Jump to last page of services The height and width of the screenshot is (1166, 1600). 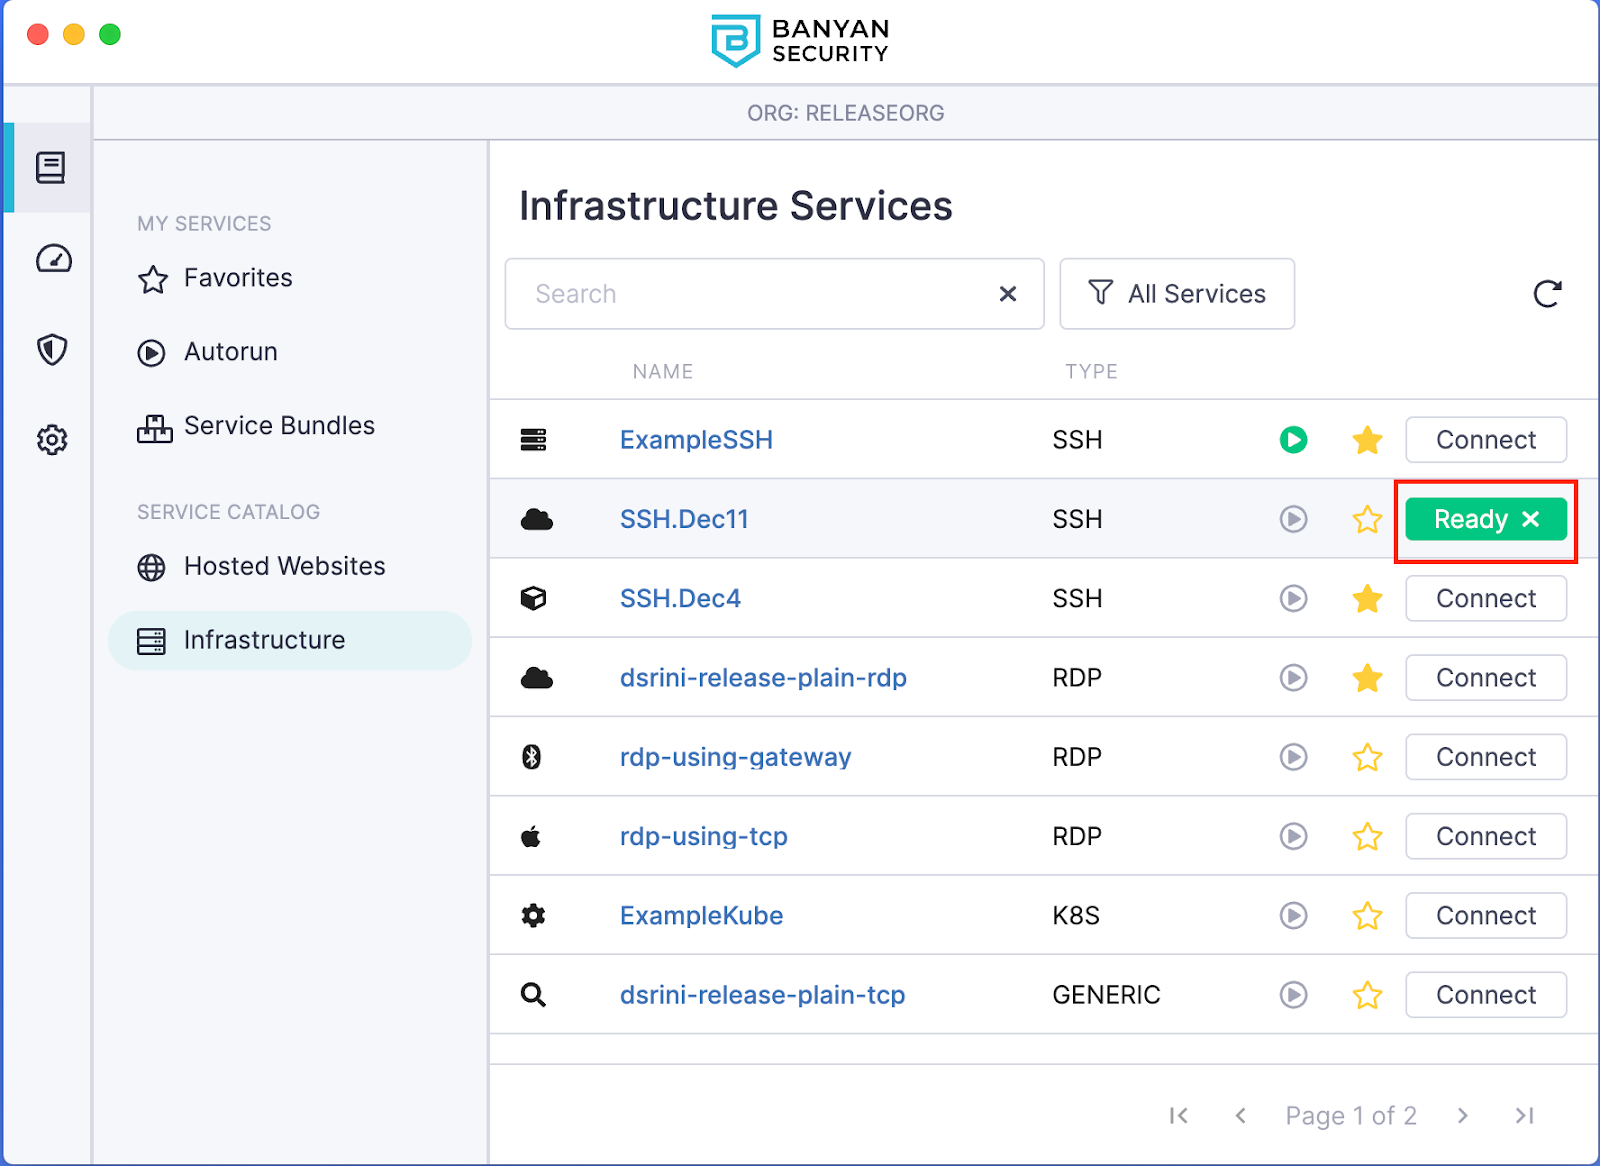coord(1524,1115)
